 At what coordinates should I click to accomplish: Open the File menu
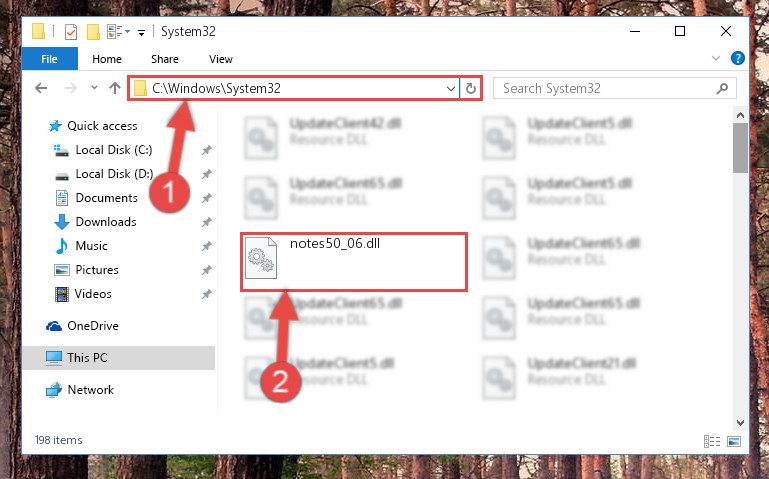click(50, 59)
